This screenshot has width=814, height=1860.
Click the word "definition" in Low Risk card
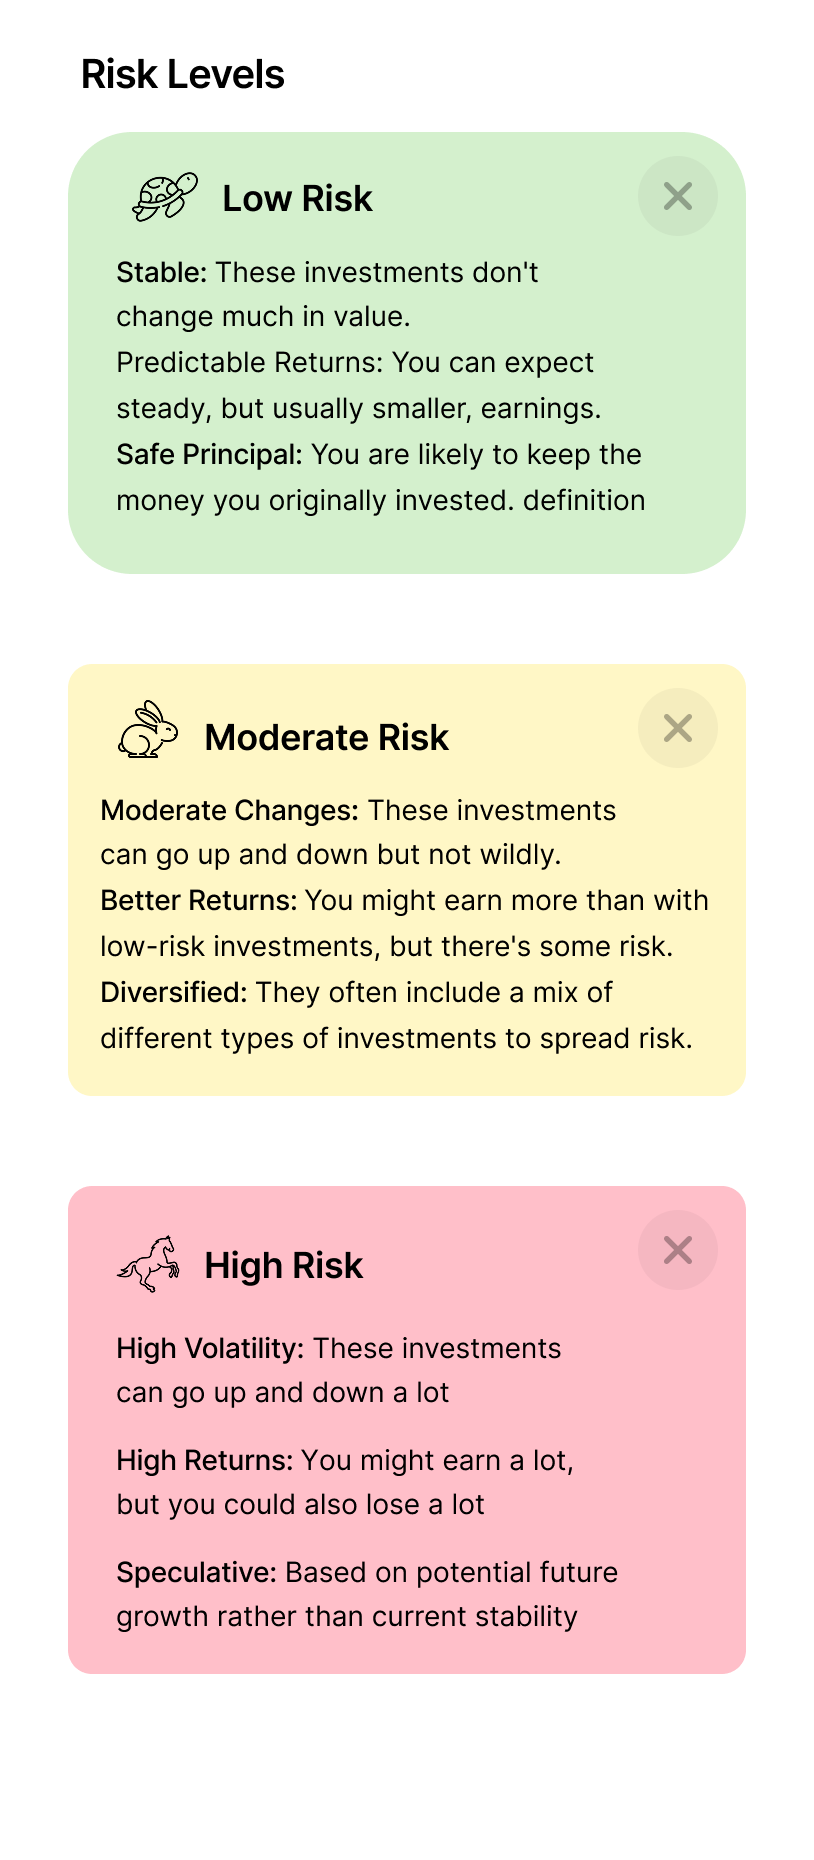pyautogui.click(x=584, y=501)
